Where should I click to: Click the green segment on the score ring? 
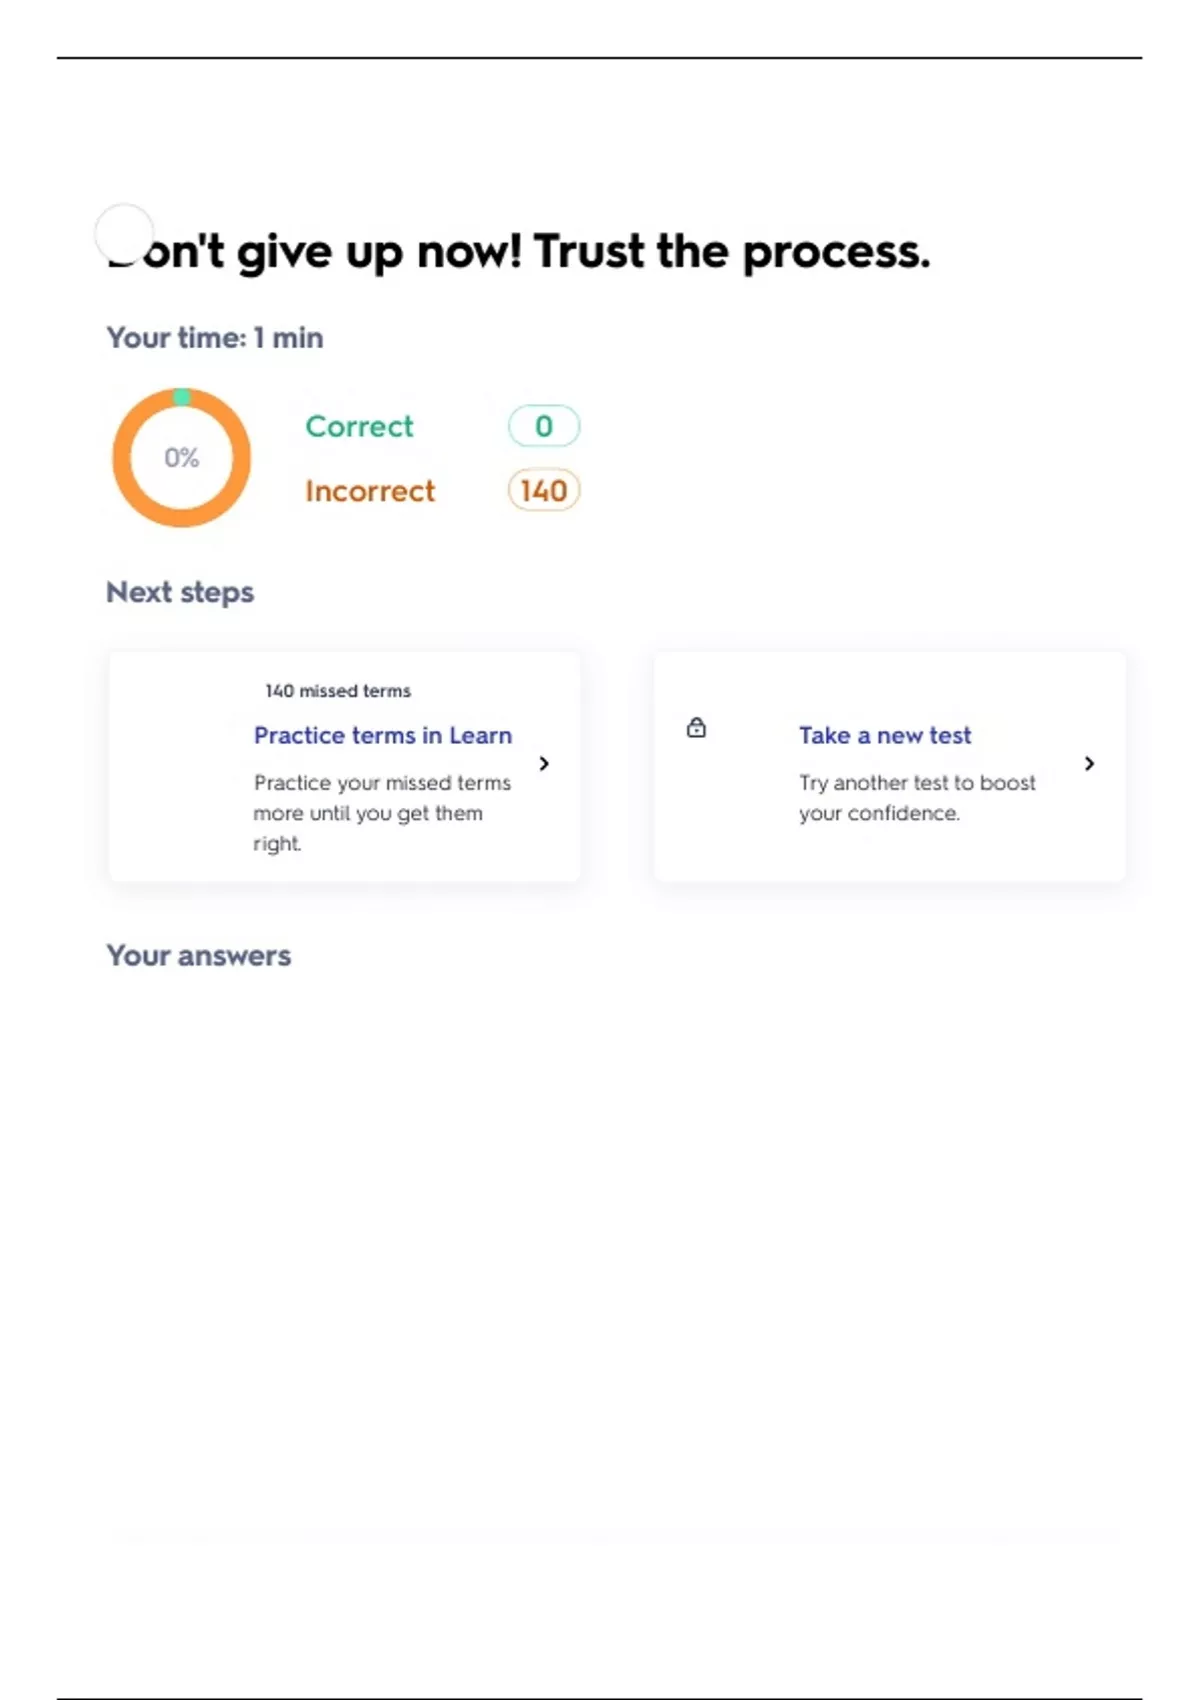click(x=182, y=397)
